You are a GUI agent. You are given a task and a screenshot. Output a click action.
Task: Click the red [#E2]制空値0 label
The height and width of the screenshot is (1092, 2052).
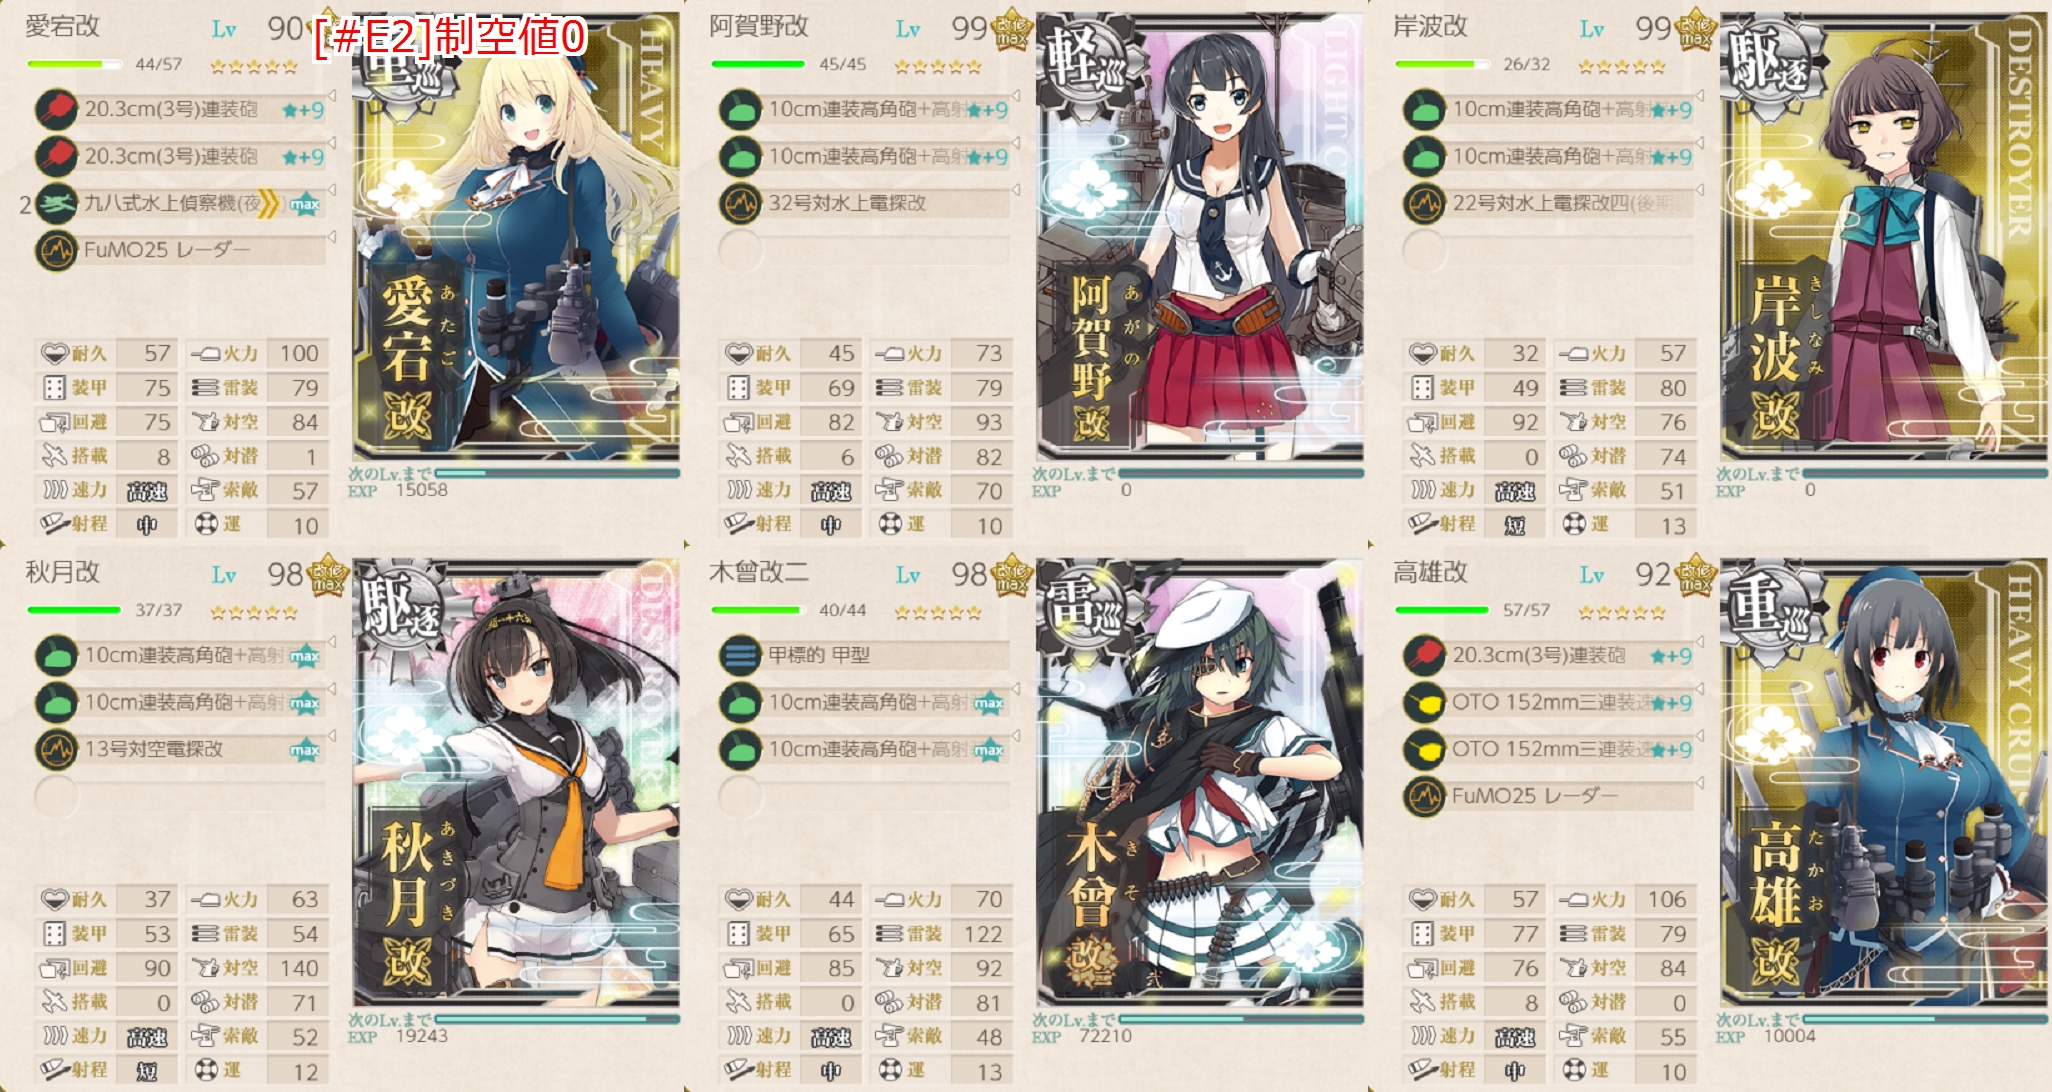point(450,37)
